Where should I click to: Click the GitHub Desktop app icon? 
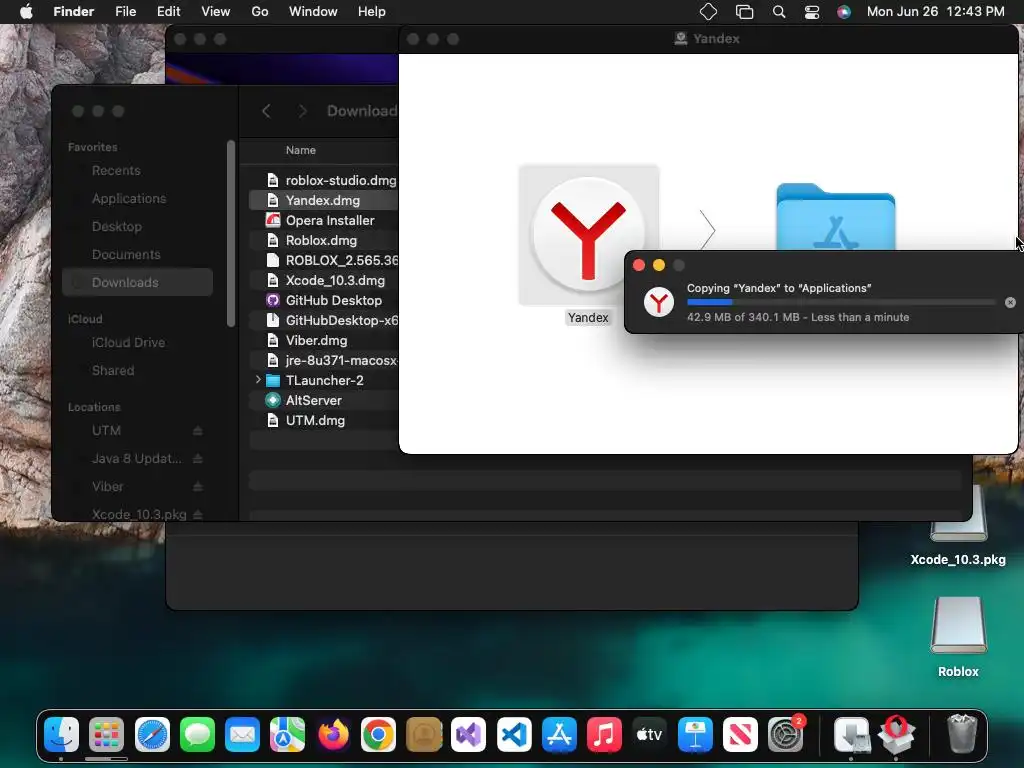[273, 300]
